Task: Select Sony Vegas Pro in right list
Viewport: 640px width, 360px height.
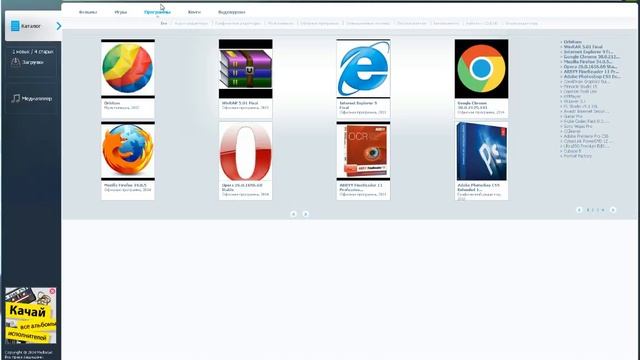Action: (577, 126)
